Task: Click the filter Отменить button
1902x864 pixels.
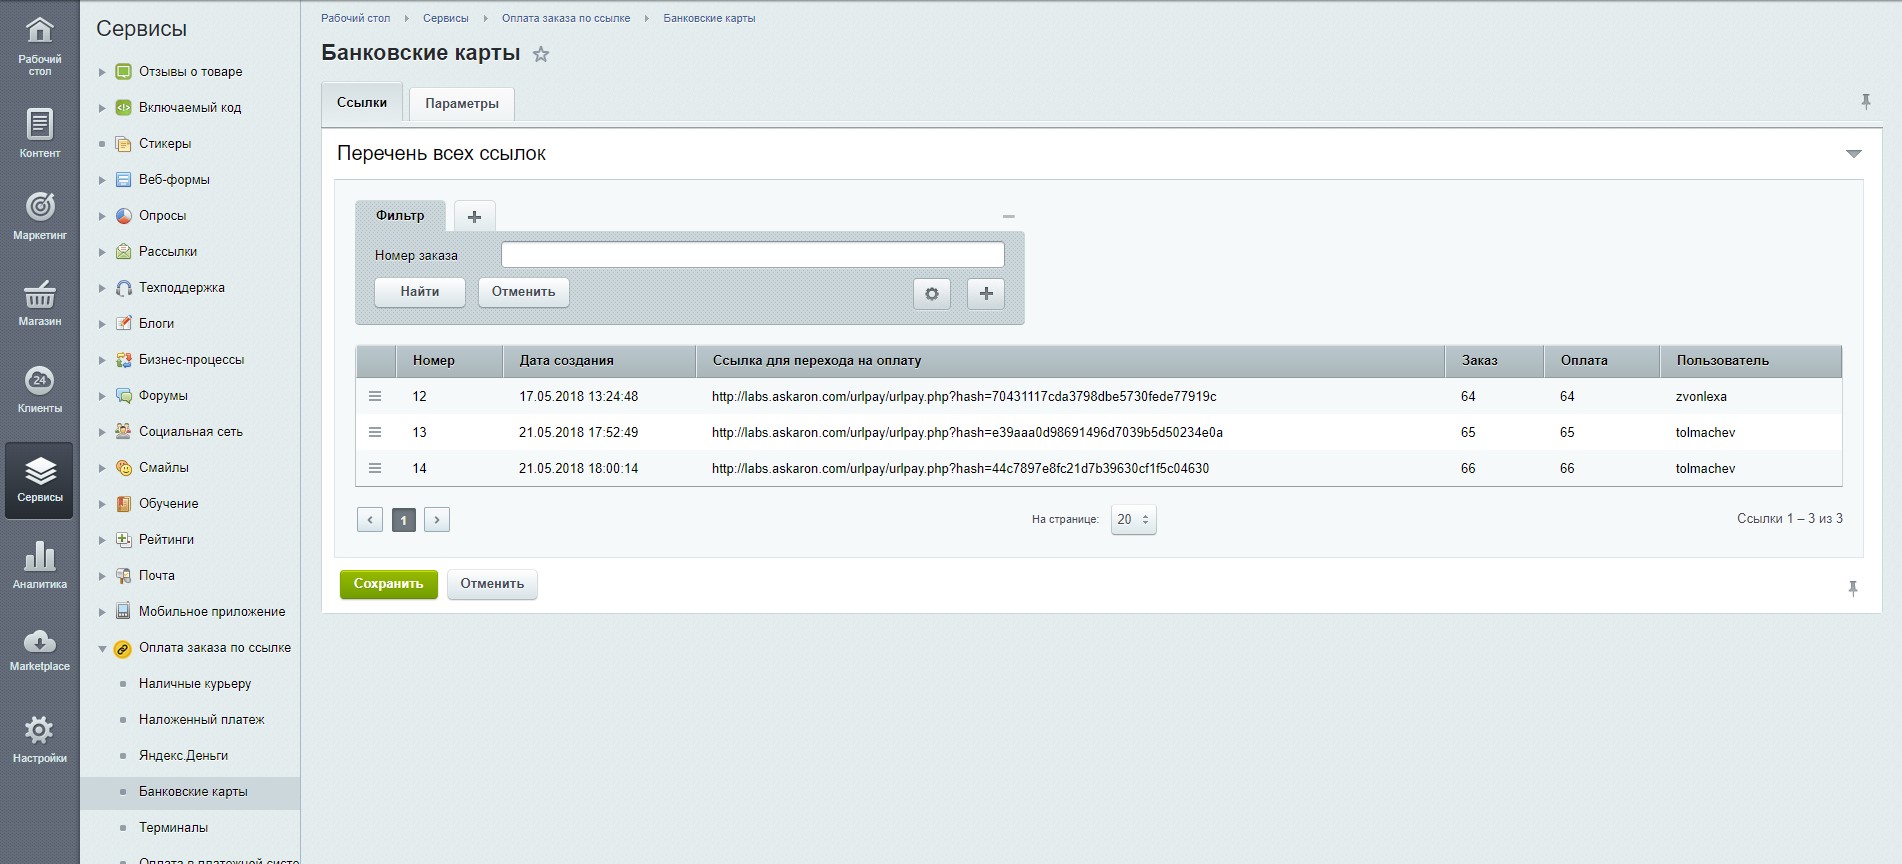Action: coord(523,292)
